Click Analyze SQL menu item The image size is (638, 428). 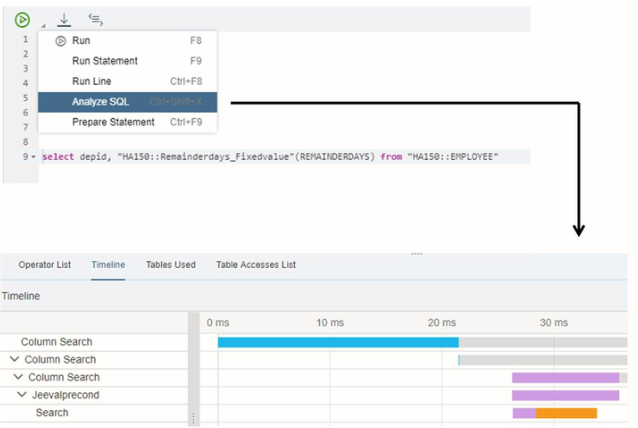(x=100, y=102)
